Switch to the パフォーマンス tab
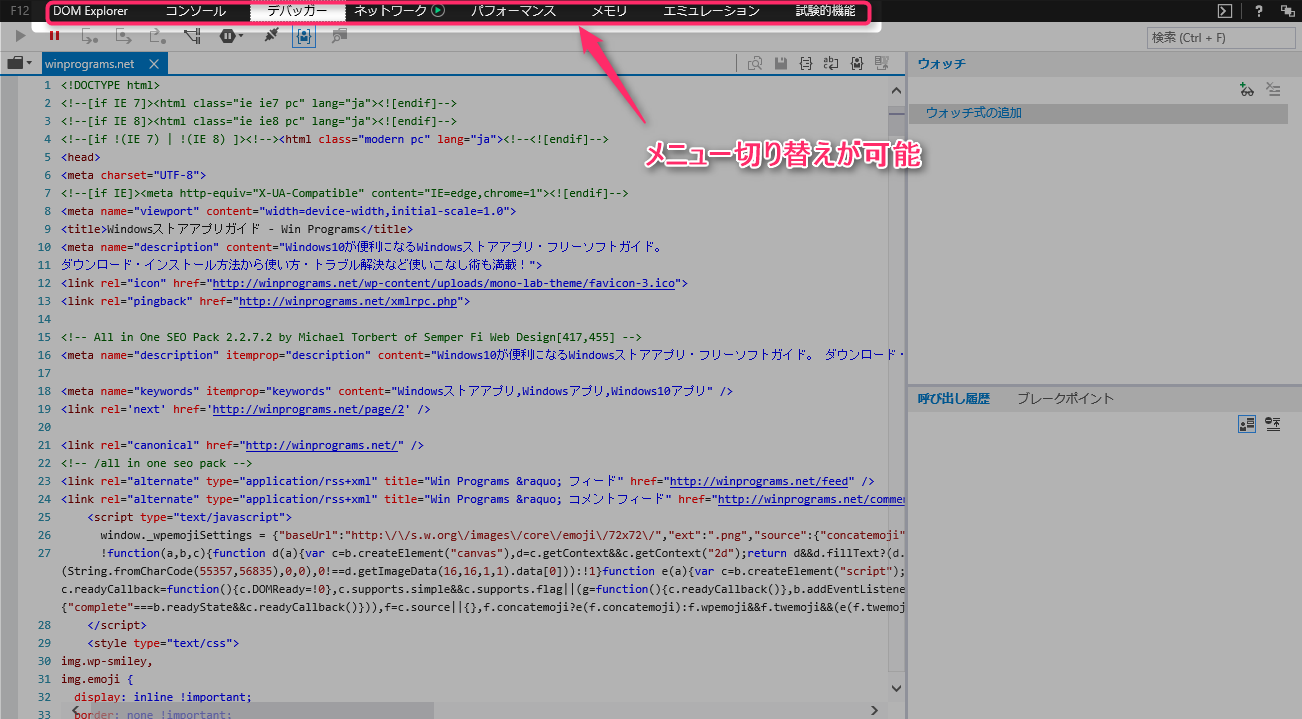The image size is (1302, 719). point(513,11)
